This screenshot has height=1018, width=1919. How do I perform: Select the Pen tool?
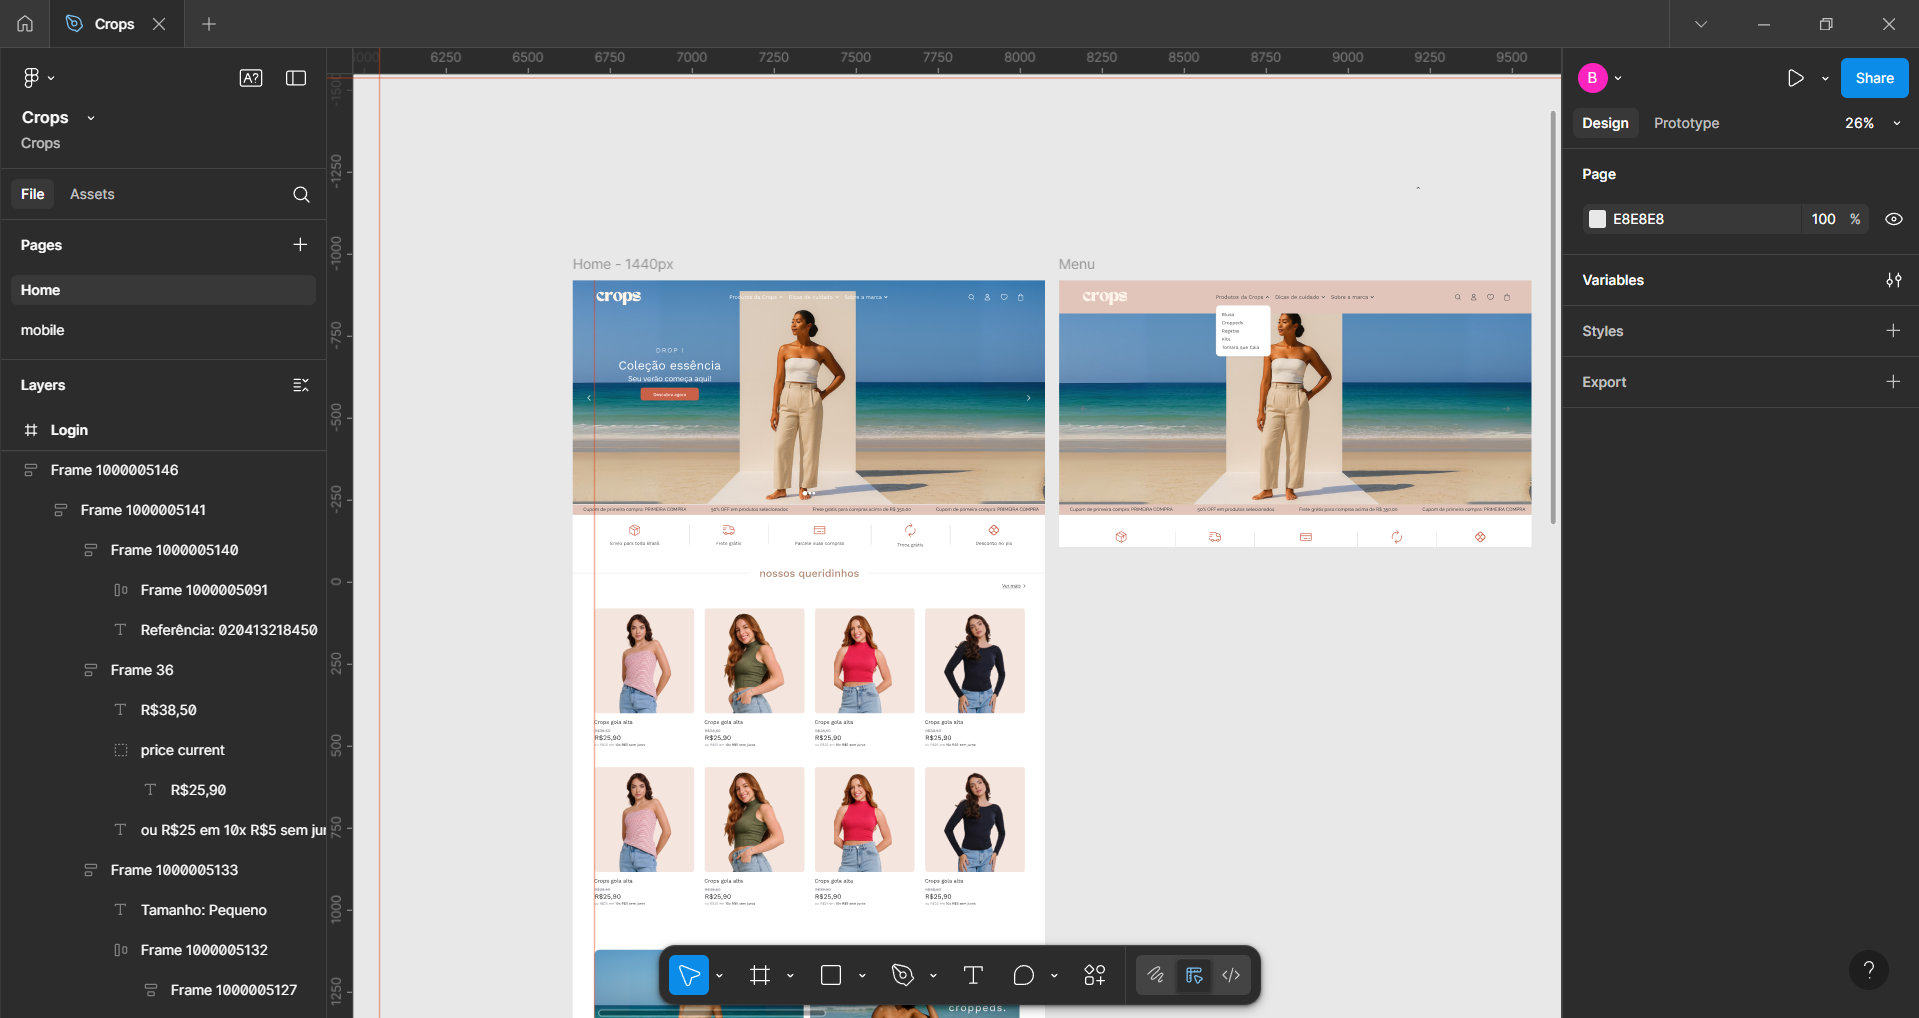(903, 975)
